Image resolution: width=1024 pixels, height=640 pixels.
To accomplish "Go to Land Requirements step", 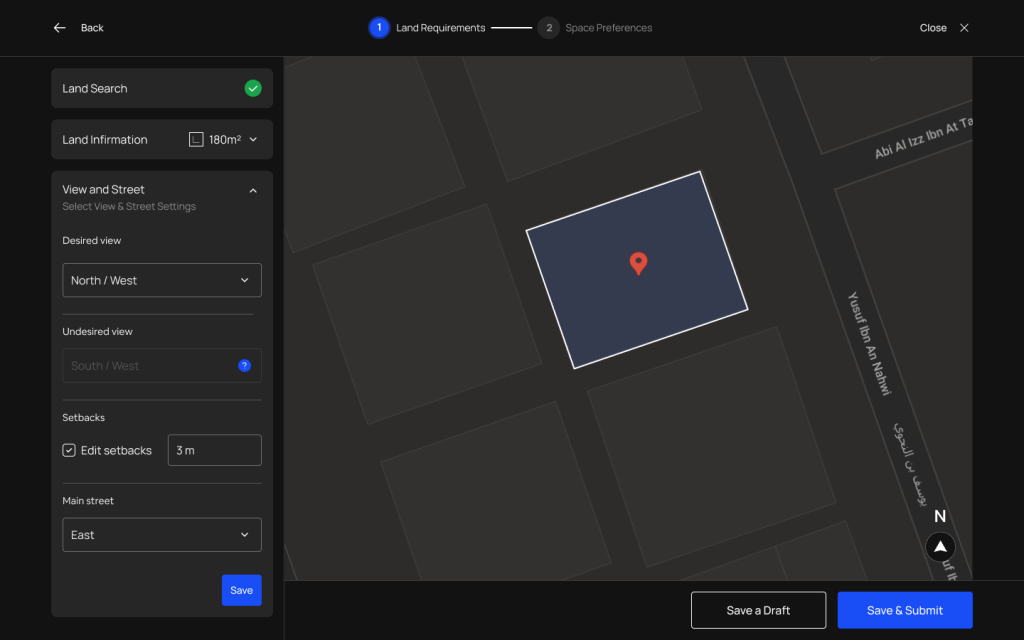I will [x=440, y=28].
